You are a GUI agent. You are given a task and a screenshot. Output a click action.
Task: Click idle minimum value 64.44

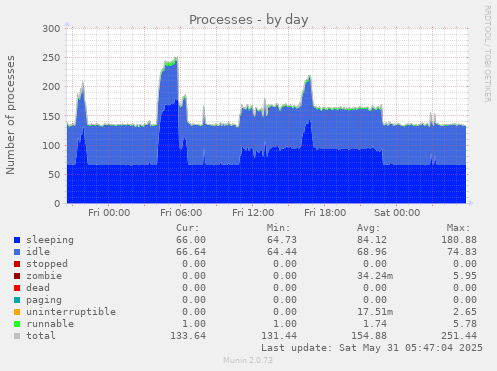[282, 252]
